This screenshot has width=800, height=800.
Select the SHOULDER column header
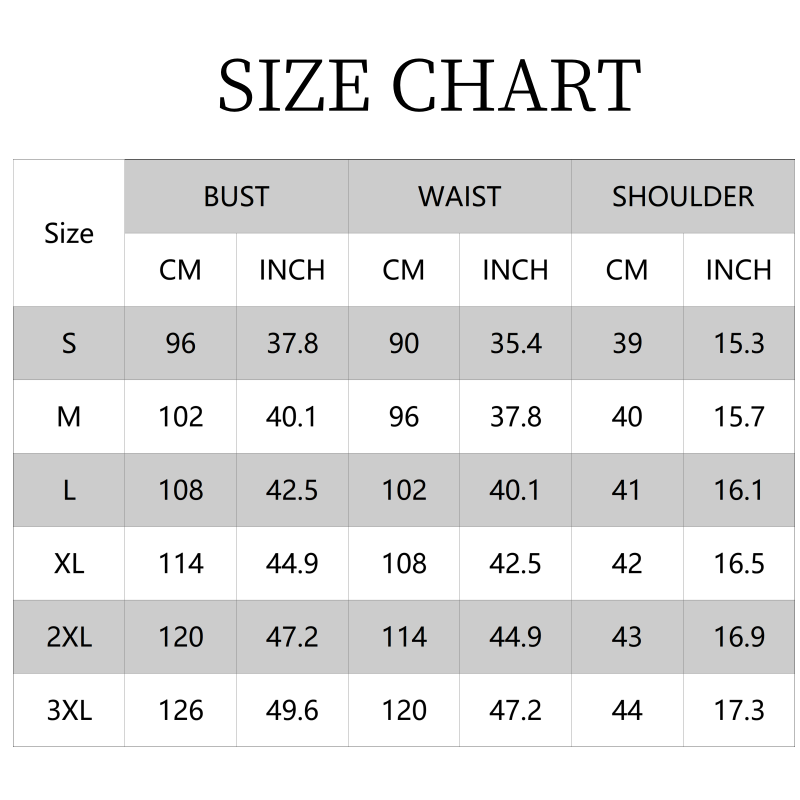pos(683,196)
